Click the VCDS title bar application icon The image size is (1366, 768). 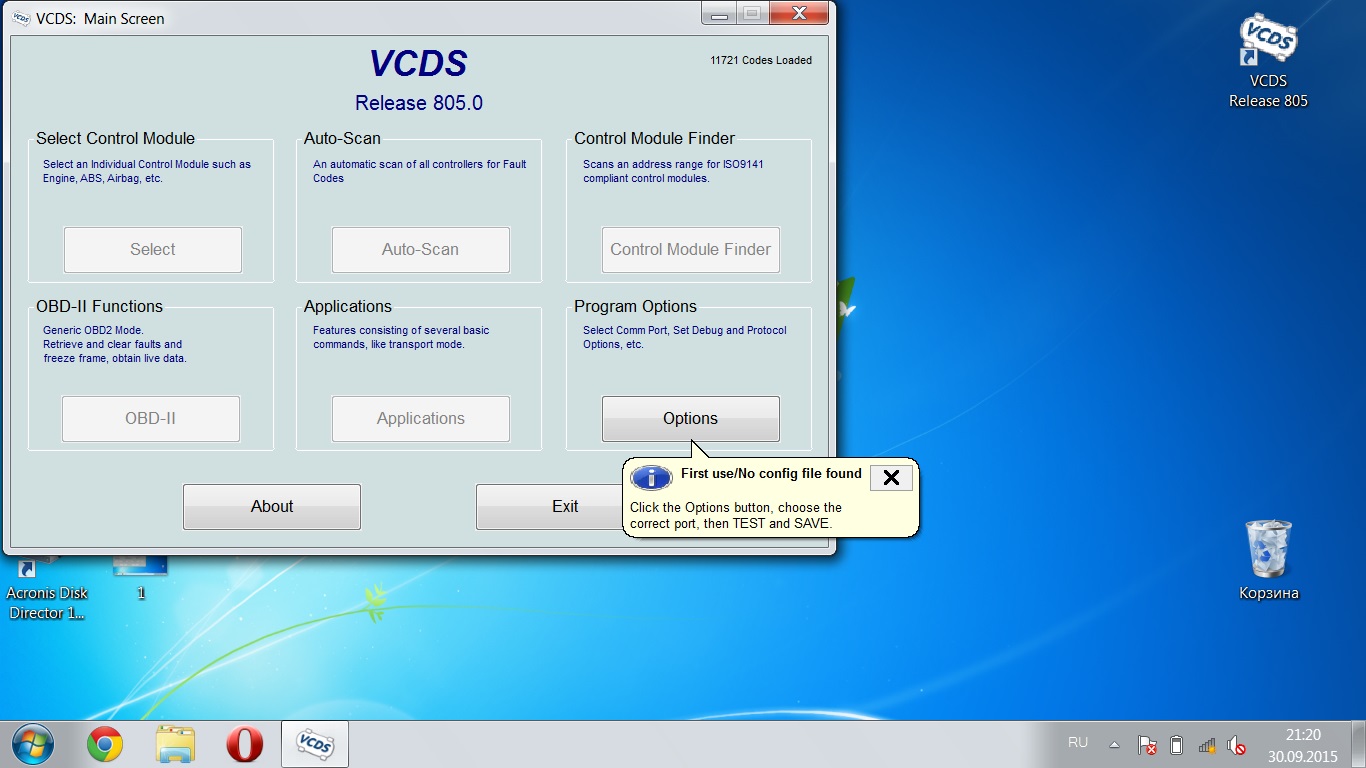click(x=20, y=17)
